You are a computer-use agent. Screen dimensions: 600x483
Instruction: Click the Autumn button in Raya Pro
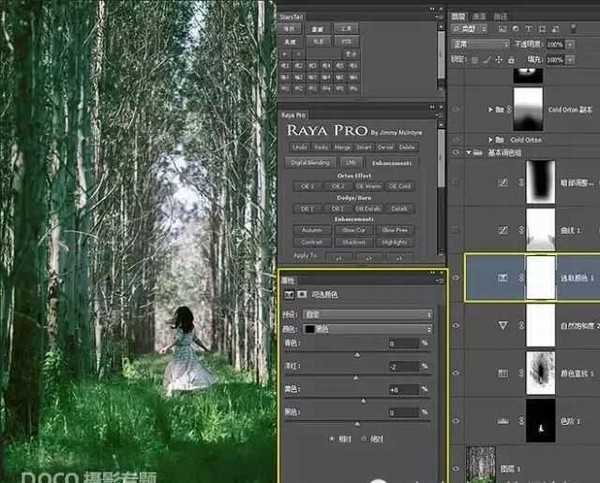(x=312, y=229)
